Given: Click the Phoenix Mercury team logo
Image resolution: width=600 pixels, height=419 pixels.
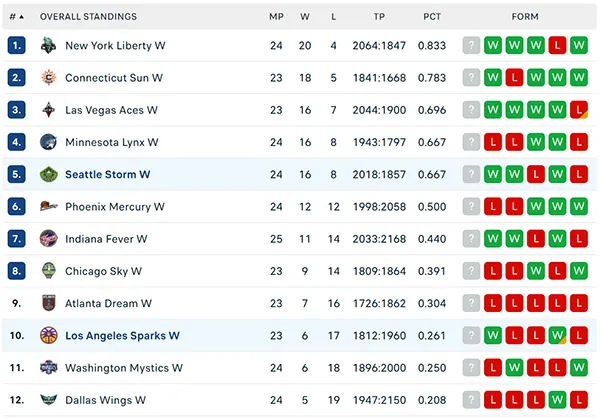Looking at the screenshot, I should (x=49, y=207).
